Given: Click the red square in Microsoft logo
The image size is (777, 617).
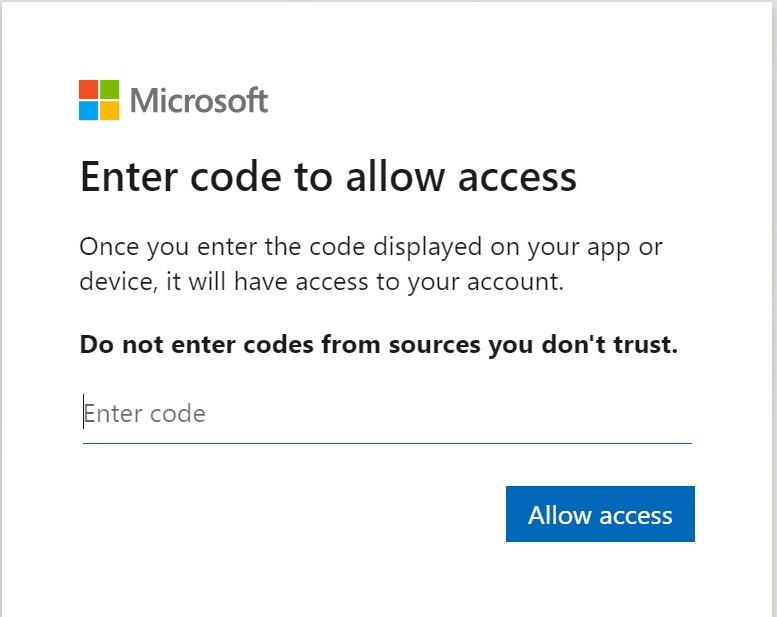Looking at the screenshot, I should [x=89, y=90].
